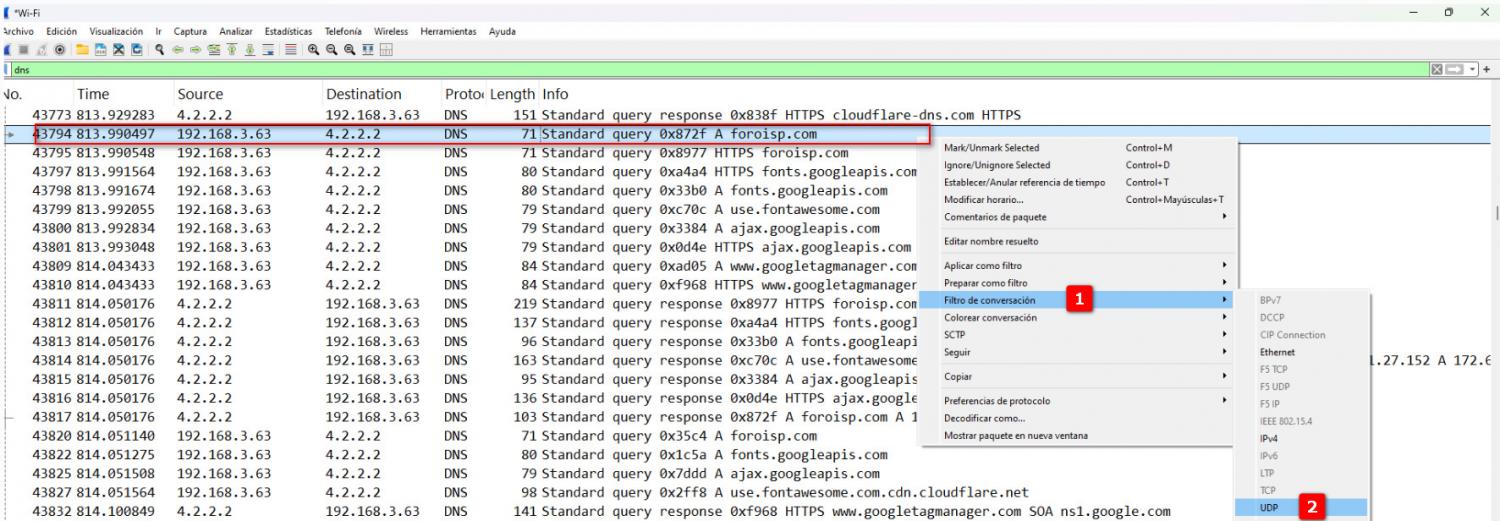Click the open capture file folder icon
Viewport: 1500px width, 521px height.
coord(82,50)
